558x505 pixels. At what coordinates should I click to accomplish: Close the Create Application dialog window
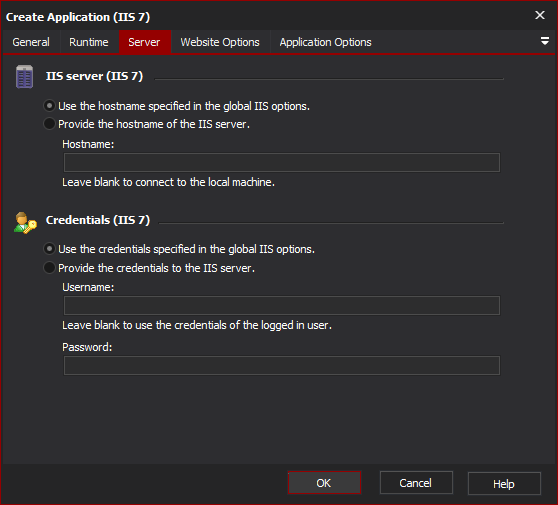coord(540,15)
